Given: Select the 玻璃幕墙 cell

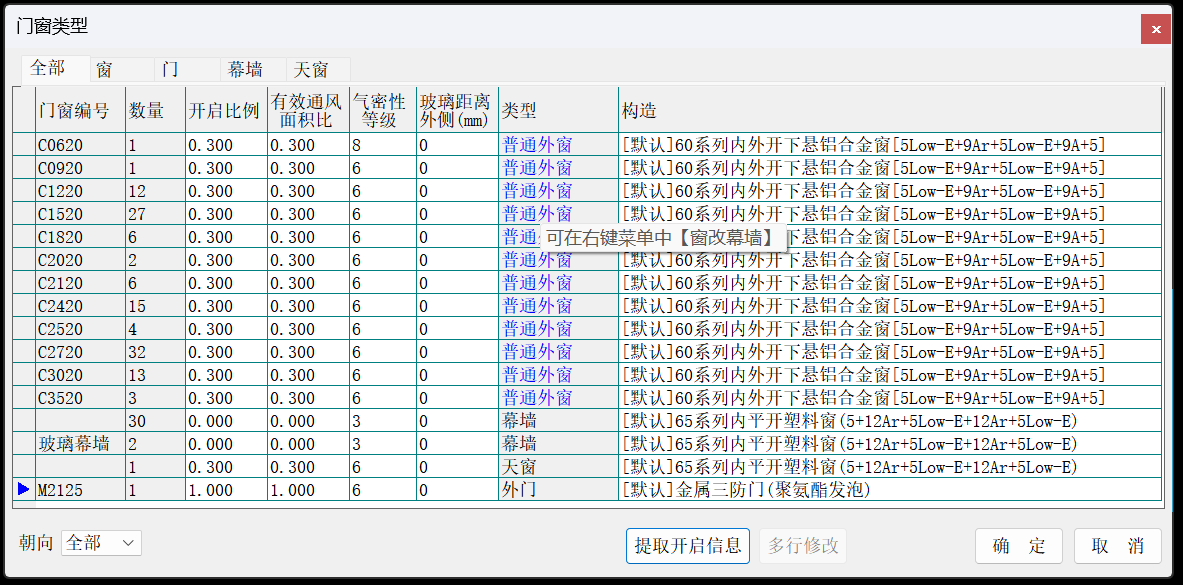Looking at the screenshot, I should tap(80, 444).
